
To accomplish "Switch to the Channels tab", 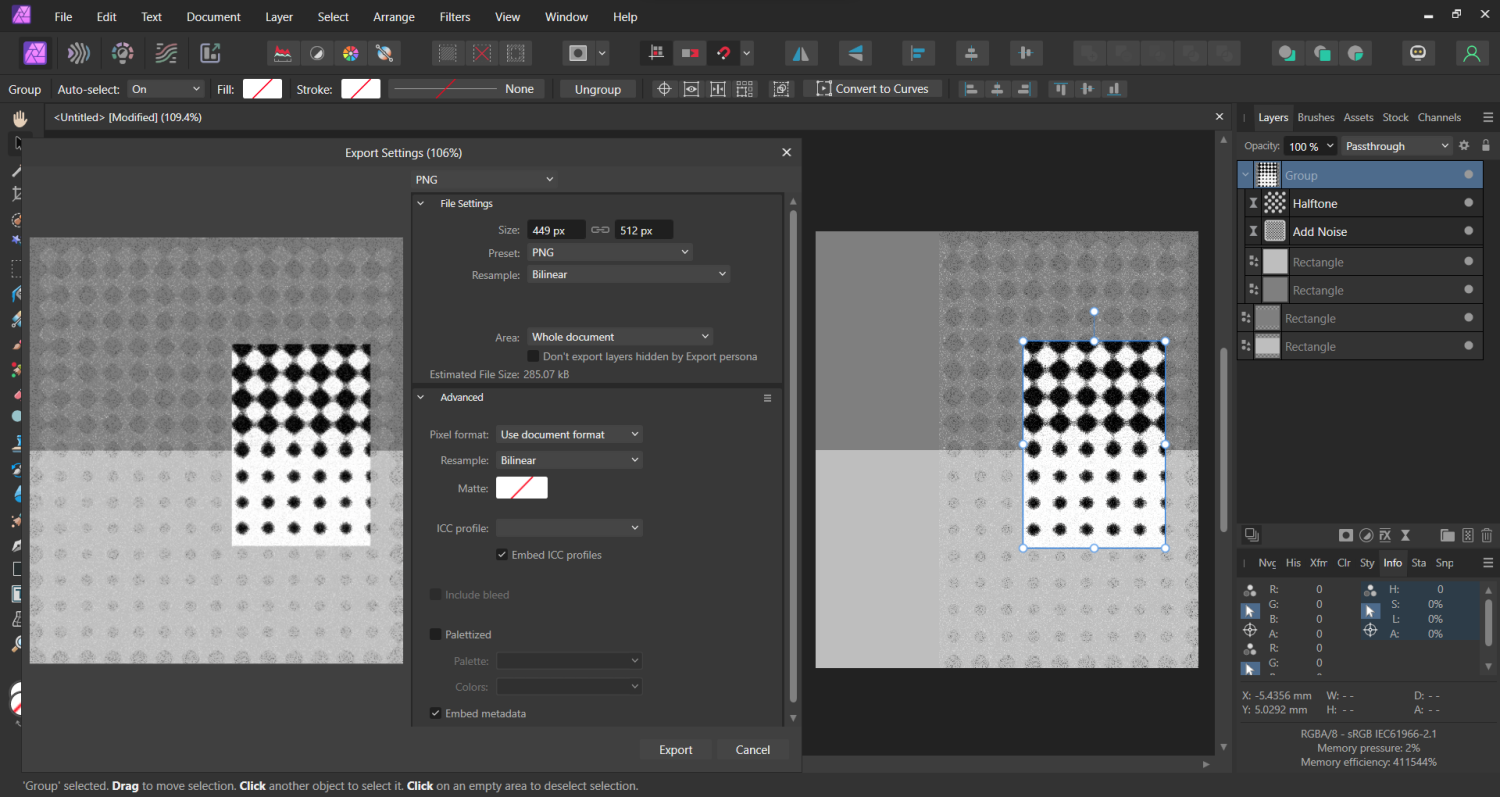I will point(1439,117).
